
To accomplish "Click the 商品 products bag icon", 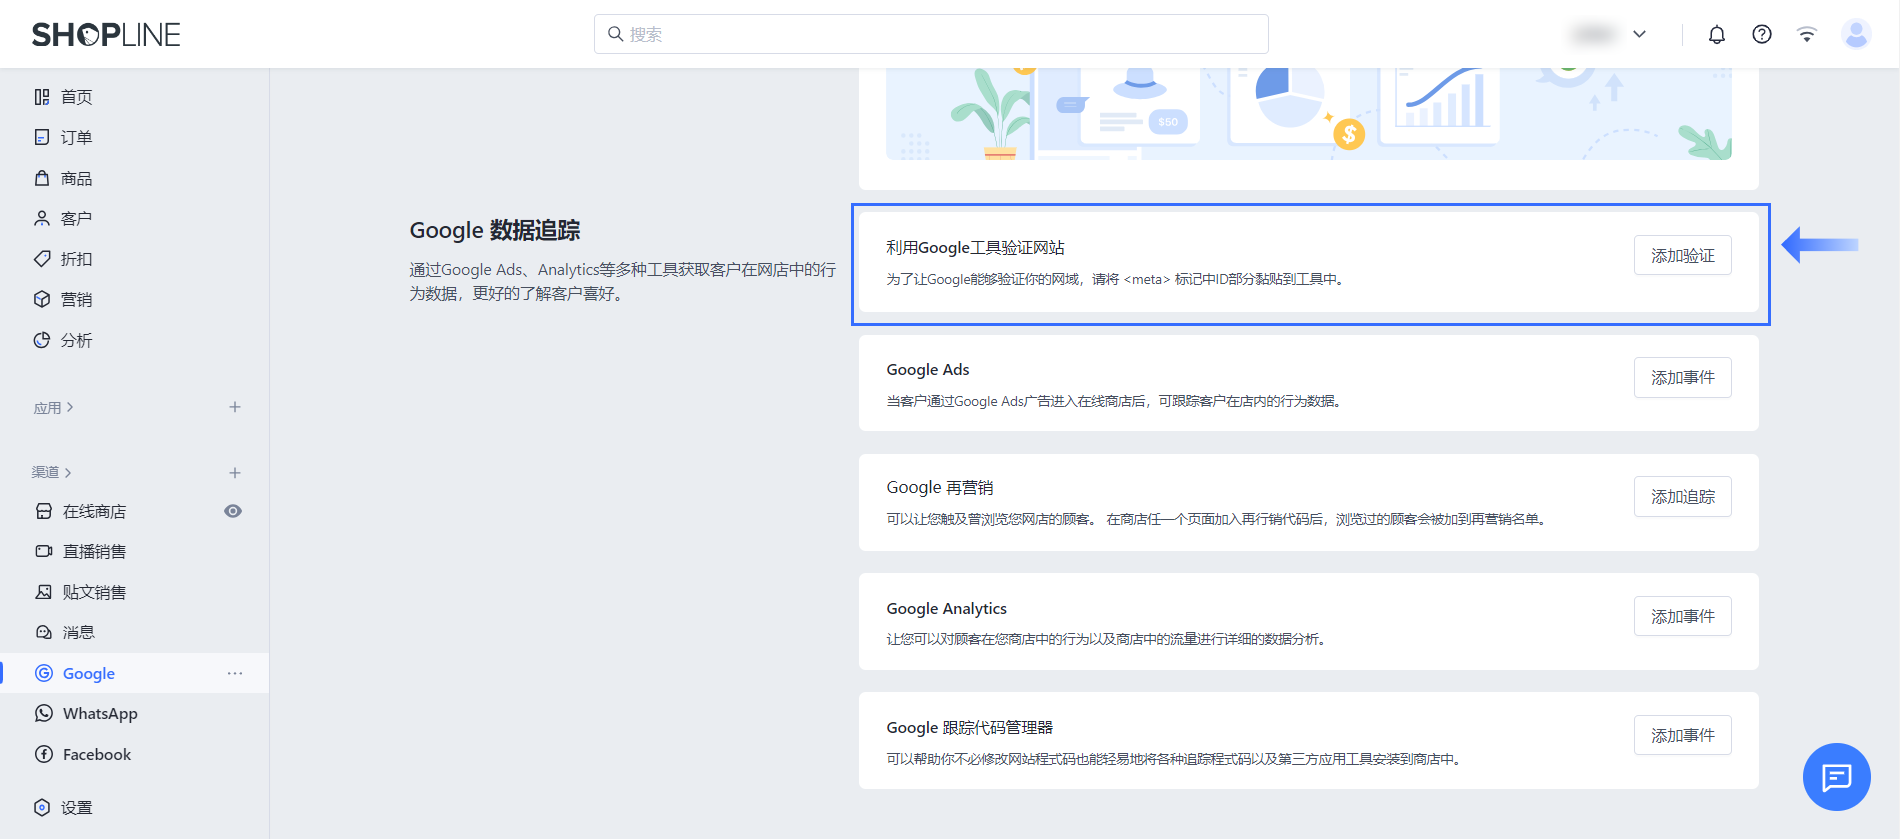I will [42, 178].
